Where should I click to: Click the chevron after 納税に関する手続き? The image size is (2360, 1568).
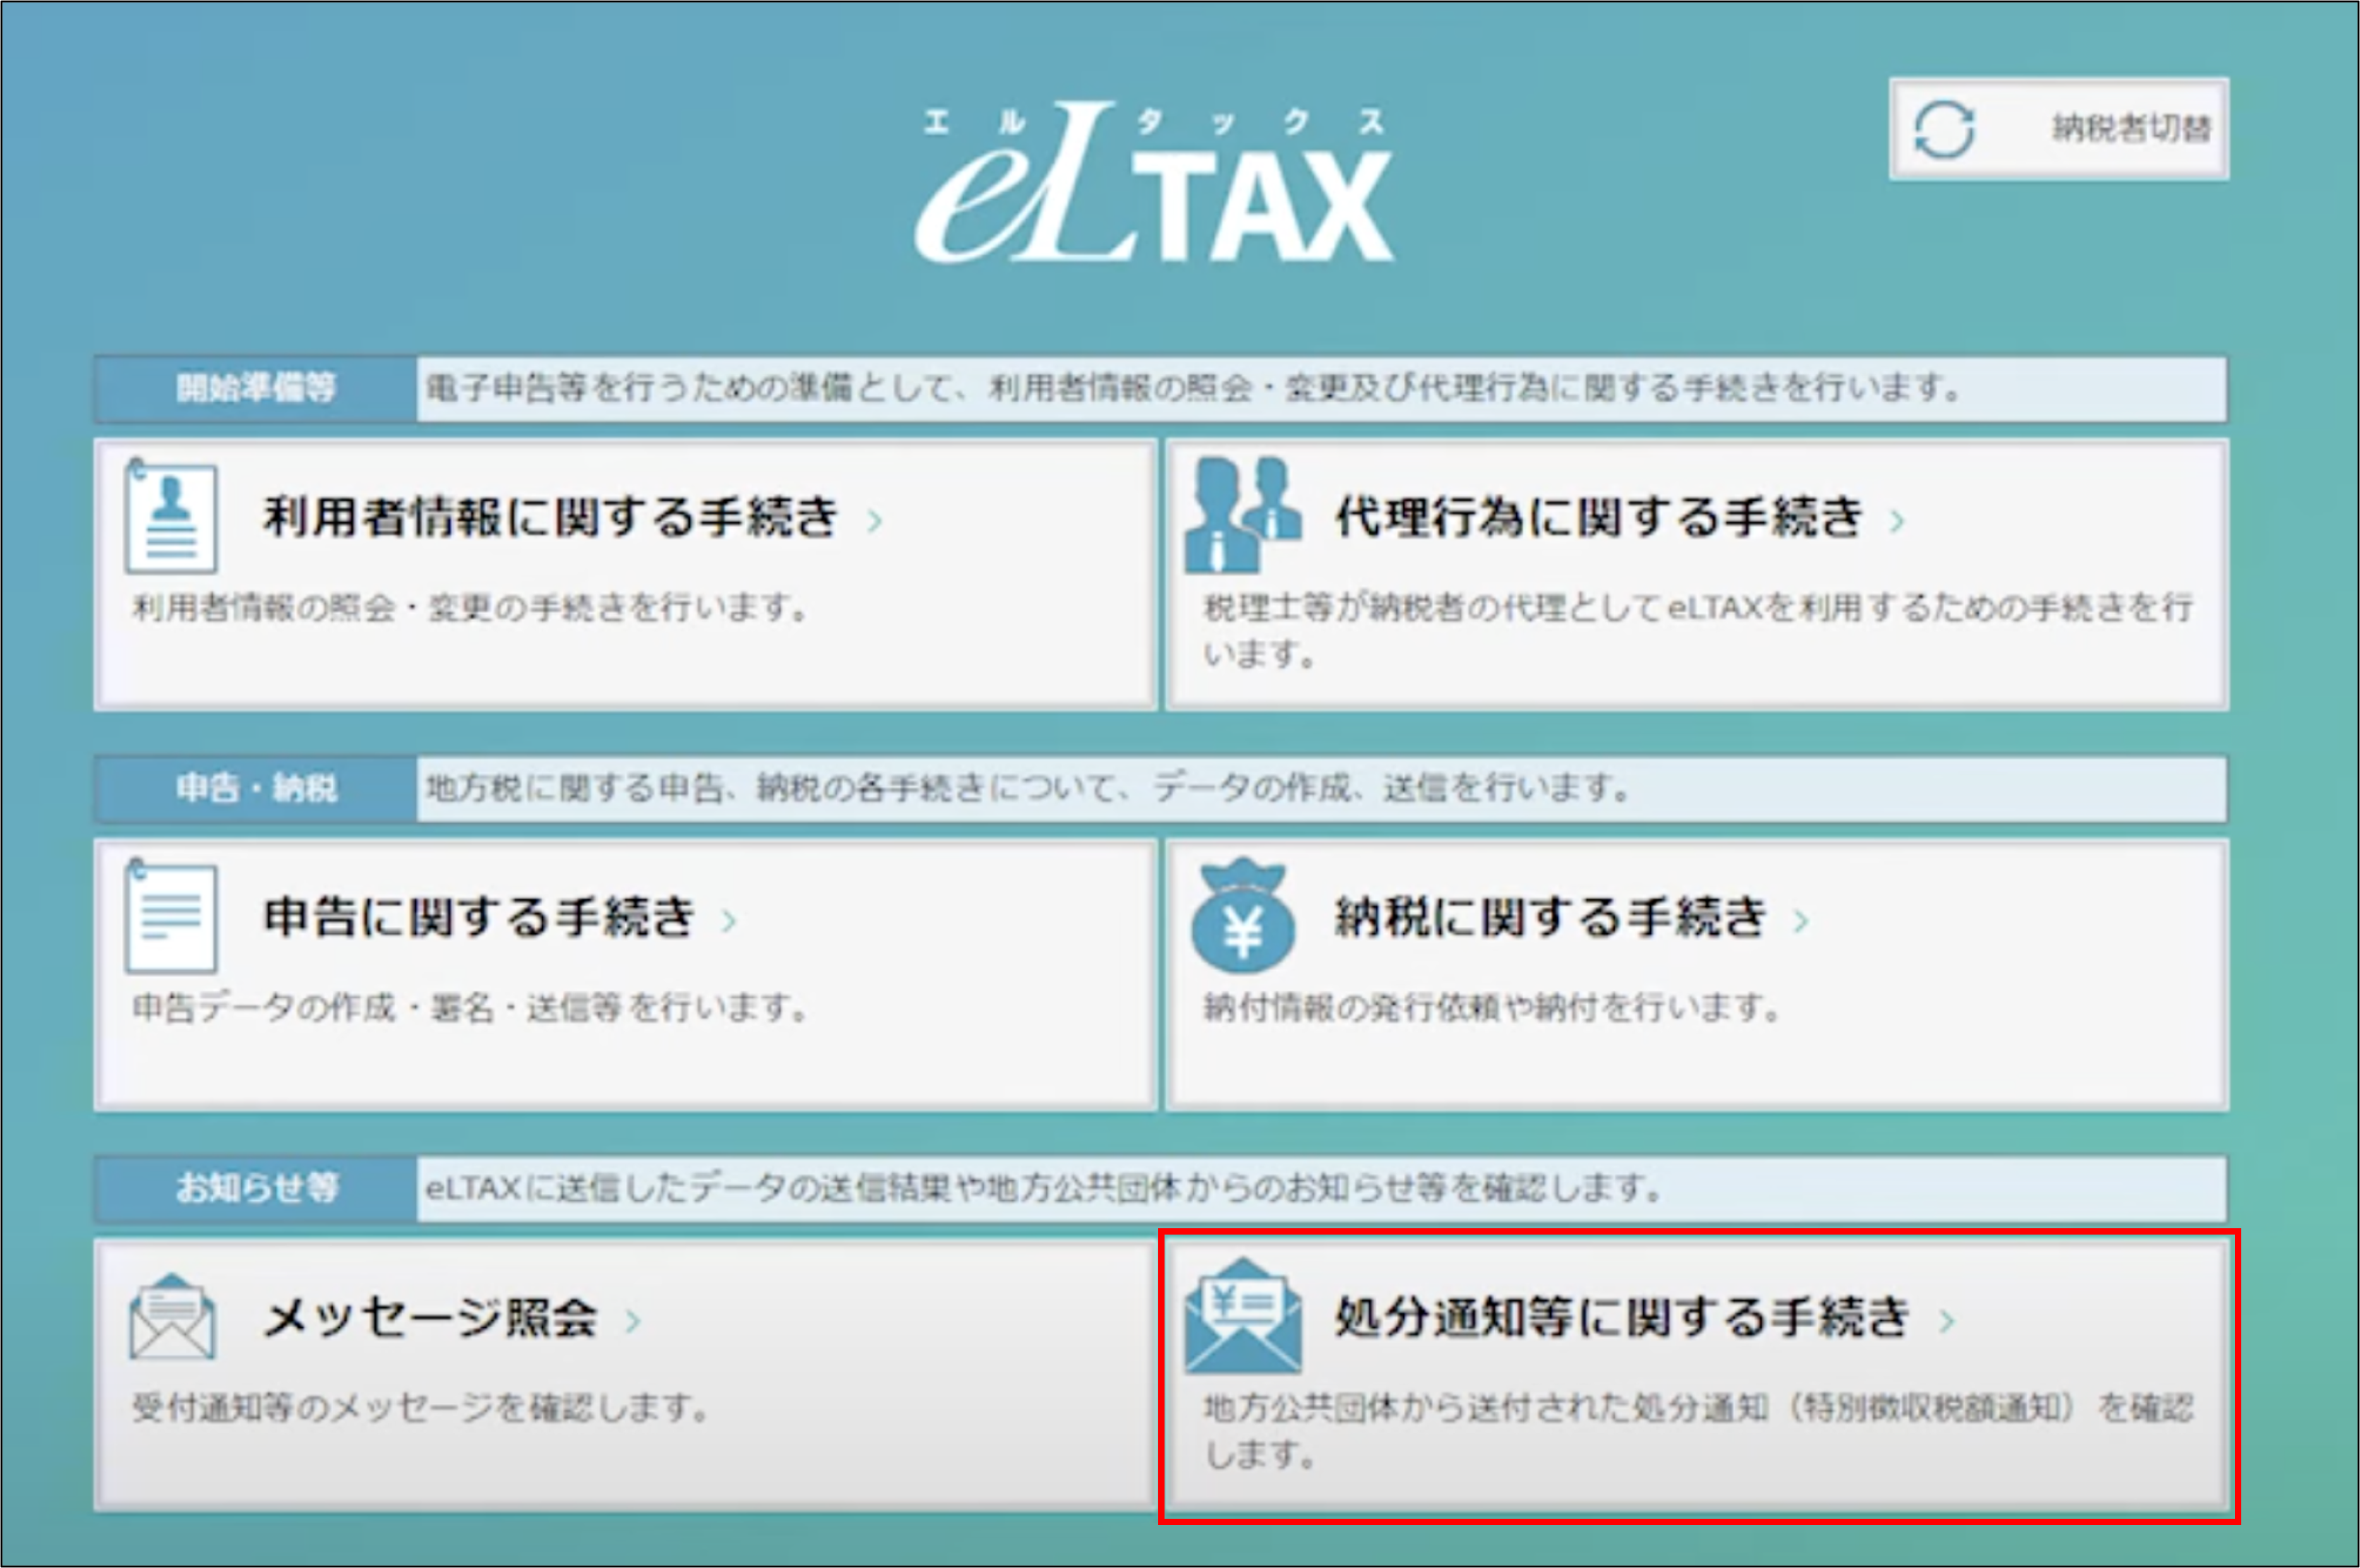(1801, 921)
